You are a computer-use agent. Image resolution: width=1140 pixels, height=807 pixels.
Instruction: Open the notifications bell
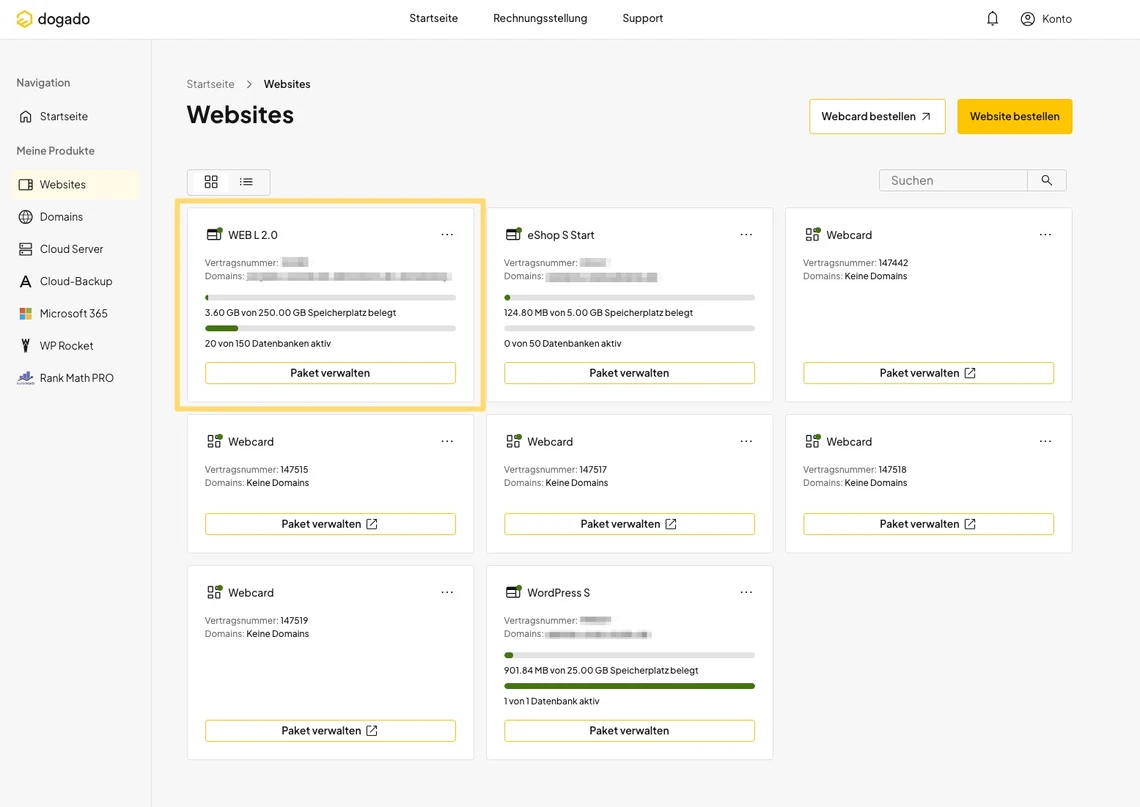(992, 18)
